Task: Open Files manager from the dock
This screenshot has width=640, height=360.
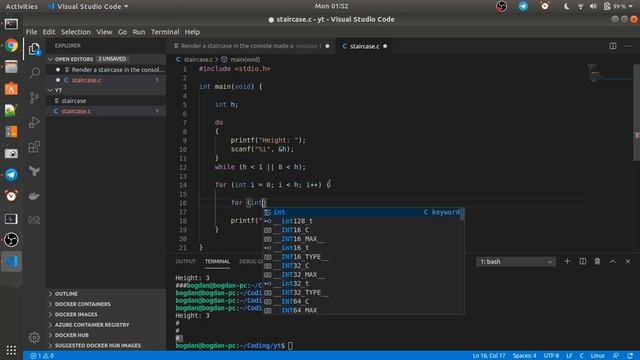Action: [x=11, y=67]
